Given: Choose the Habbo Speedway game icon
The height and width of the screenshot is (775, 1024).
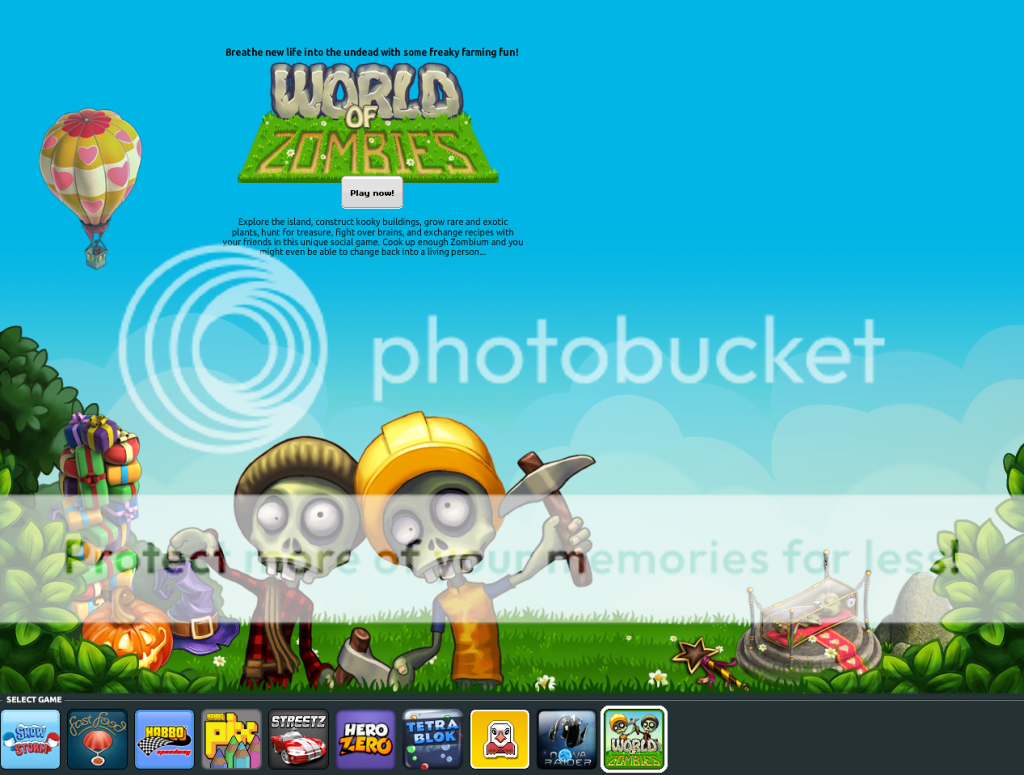Looking at the screenshot, I should pyautogui.click(x=164, y=739).
